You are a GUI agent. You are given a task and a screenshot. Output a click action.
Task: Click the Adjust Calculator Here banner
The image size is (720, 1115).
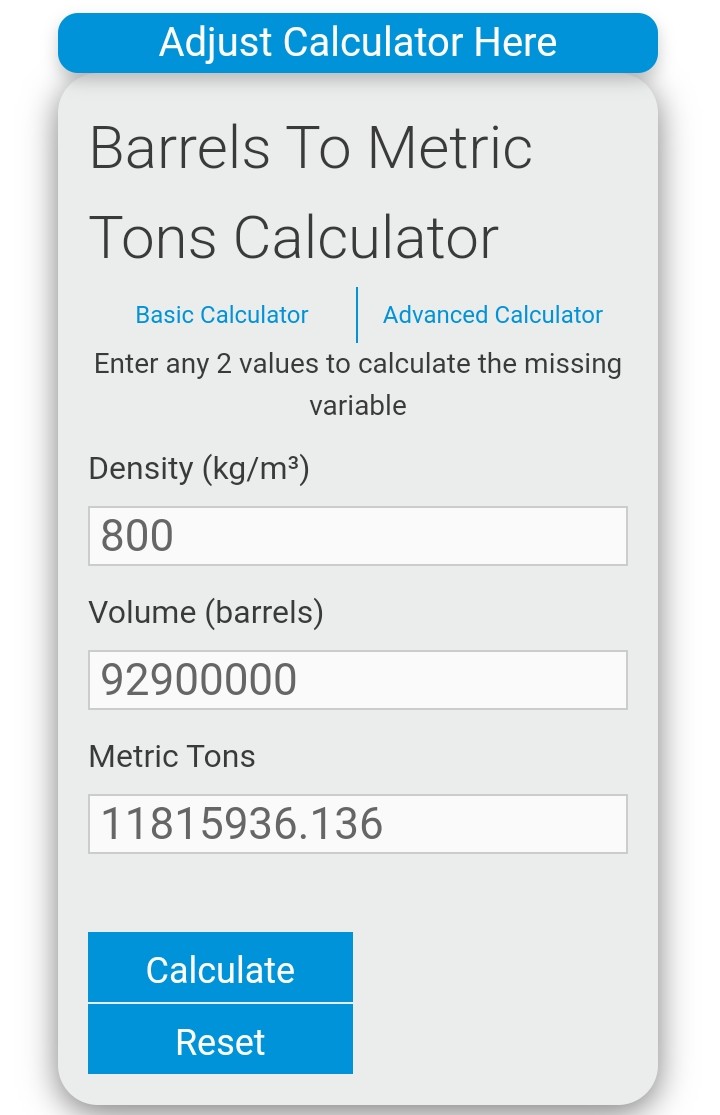tap(358, 43)
